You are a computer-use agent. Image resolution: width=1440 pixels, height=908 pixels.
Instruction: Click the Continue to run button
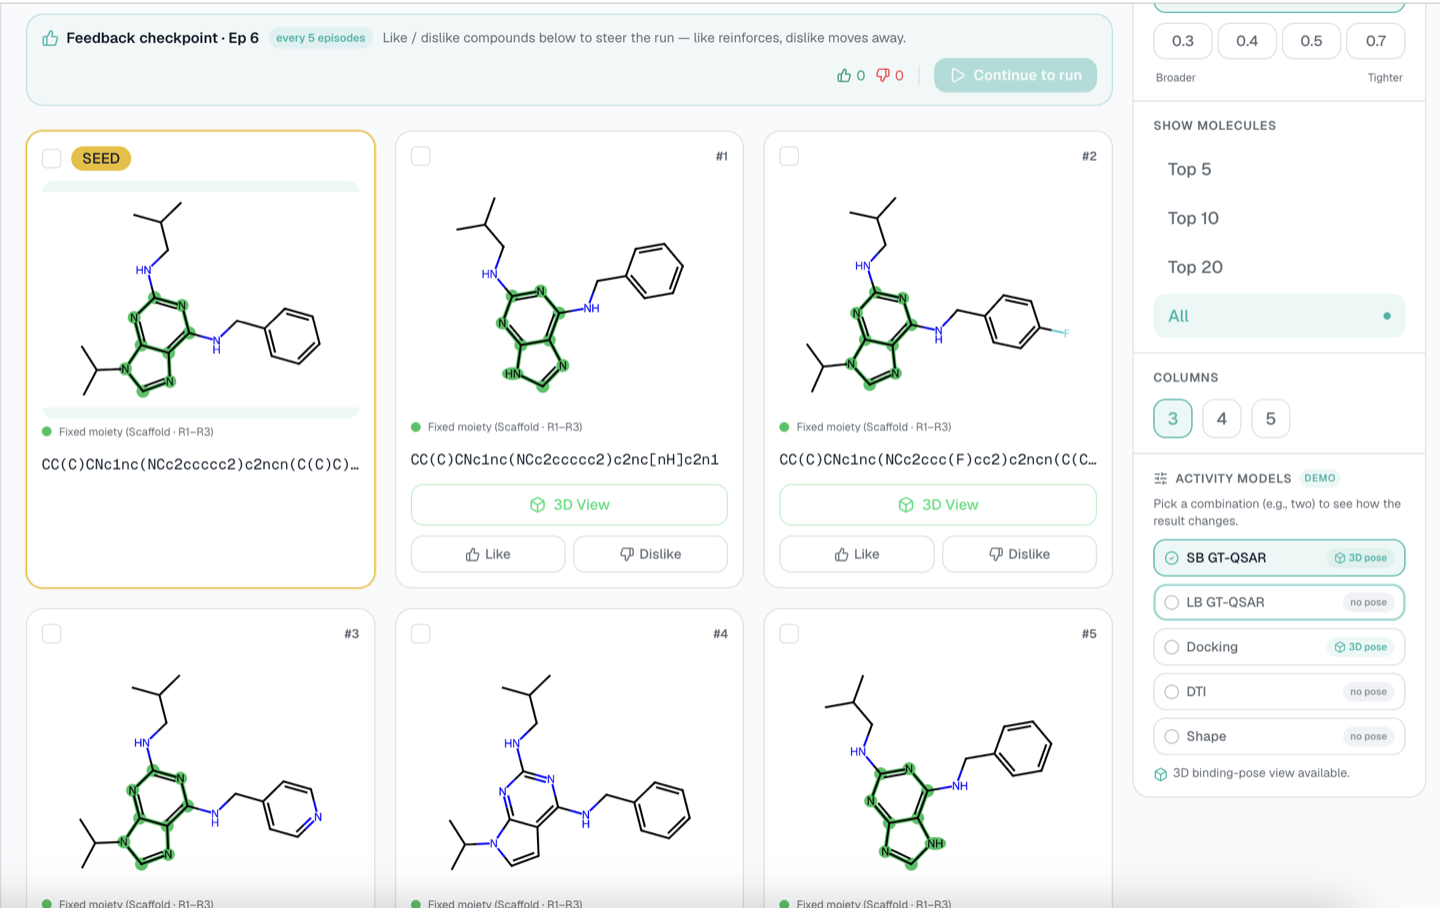pos(1015,75)
